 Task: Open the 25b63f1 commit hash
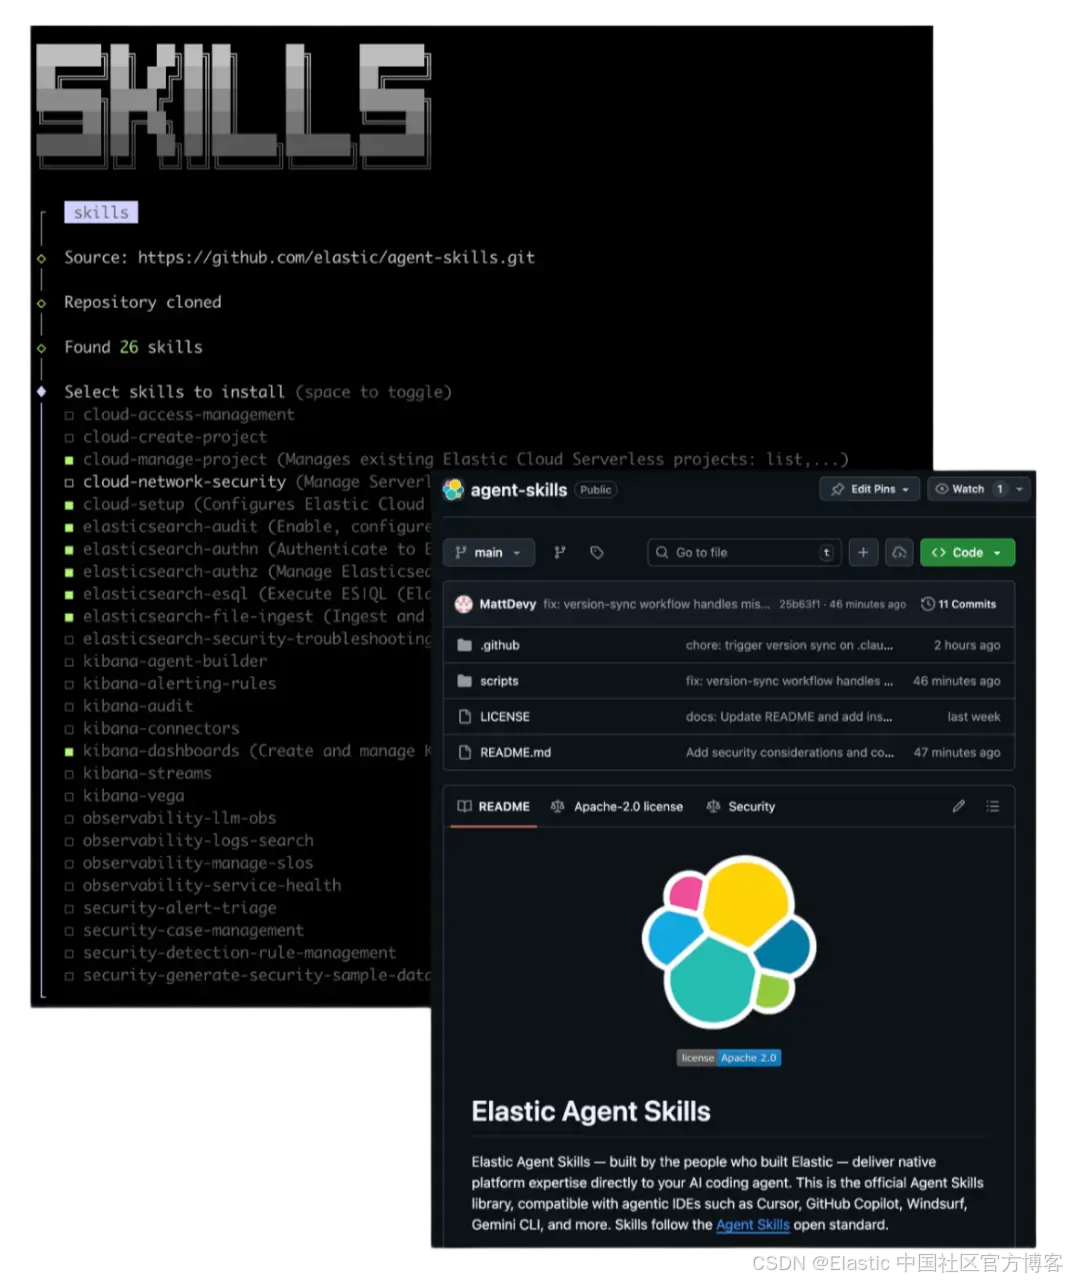pos(799,604)
